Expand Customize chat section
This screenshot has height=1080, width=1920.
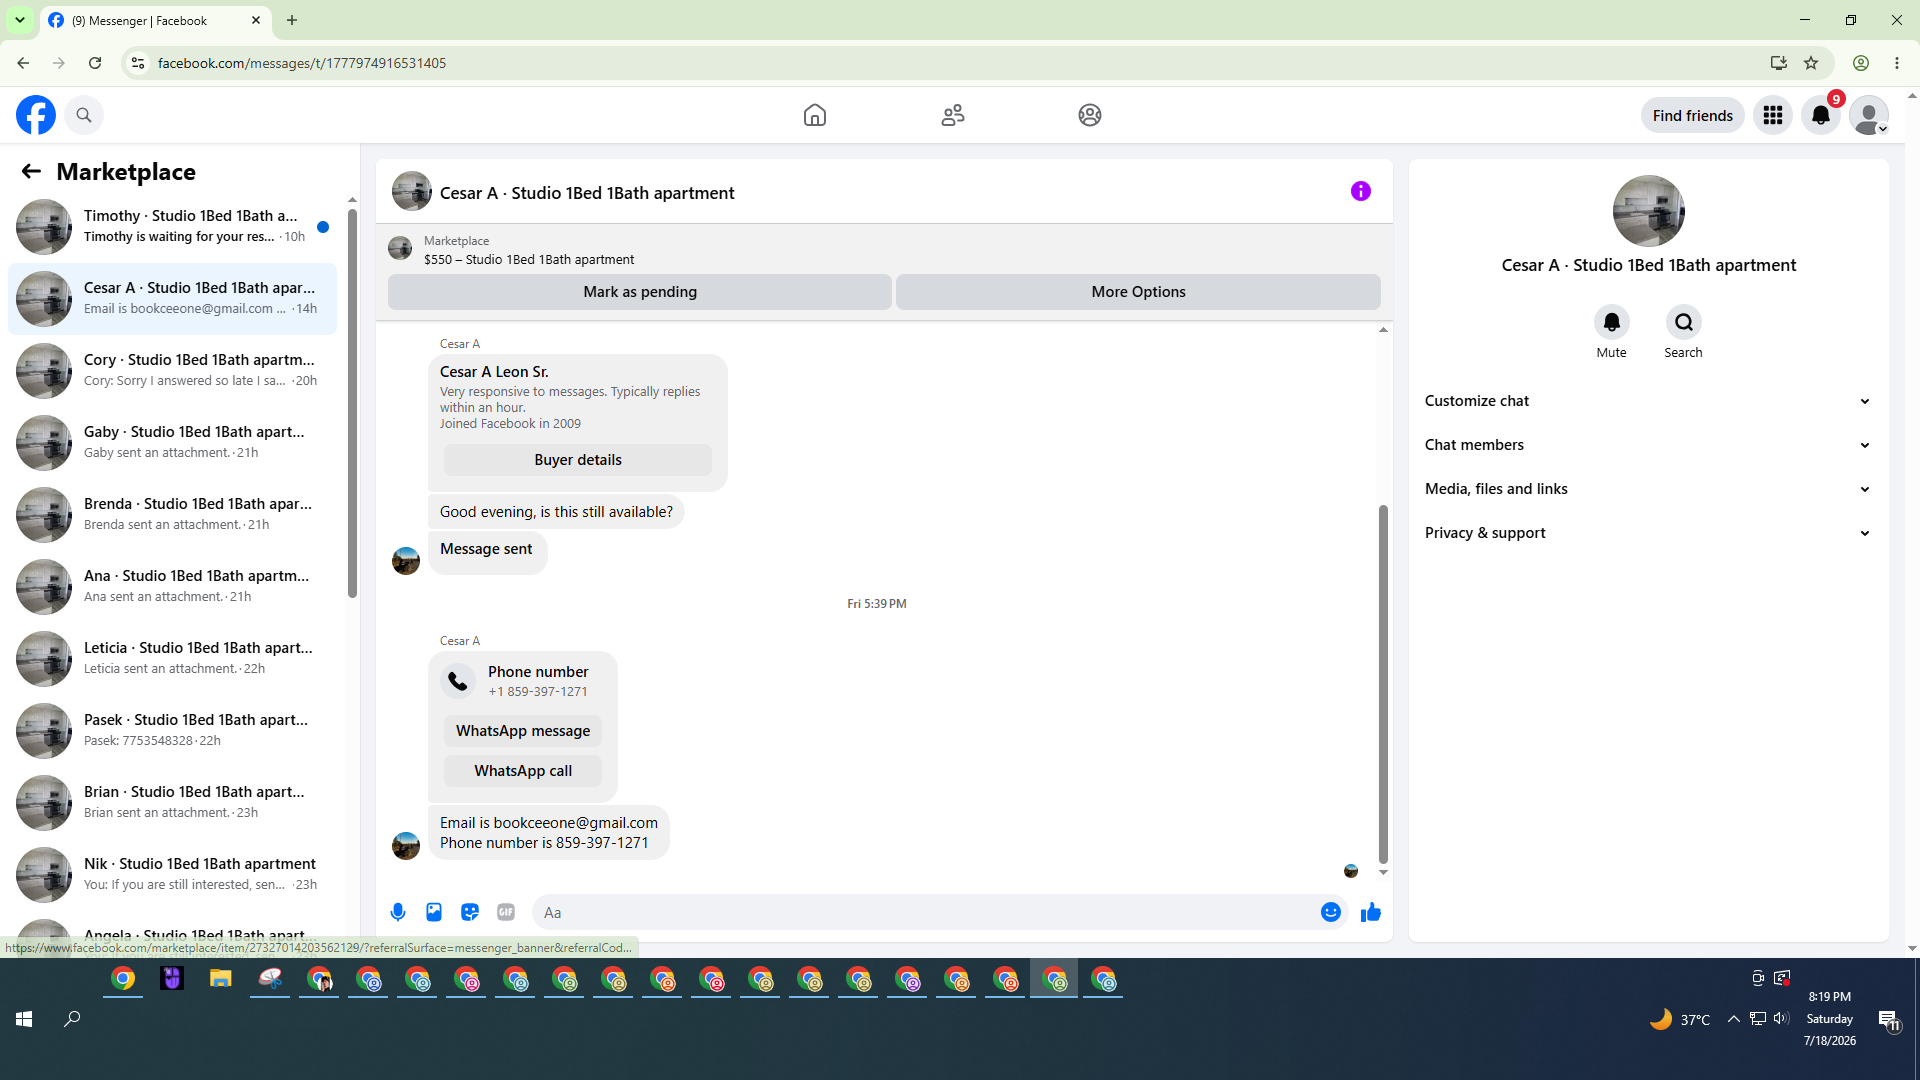coord(1648,401)
